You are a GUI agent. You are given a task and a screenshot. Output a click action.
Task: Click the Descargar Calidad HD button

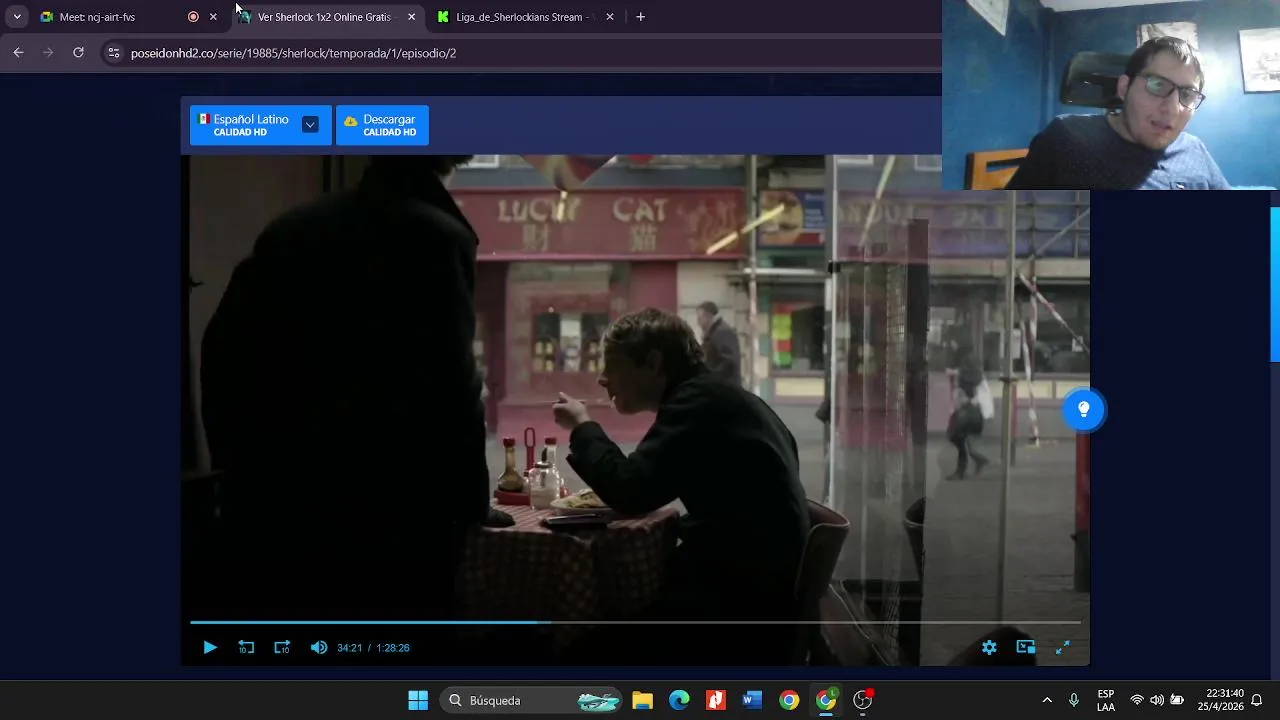pyautogui.click(x=382, y=125)
